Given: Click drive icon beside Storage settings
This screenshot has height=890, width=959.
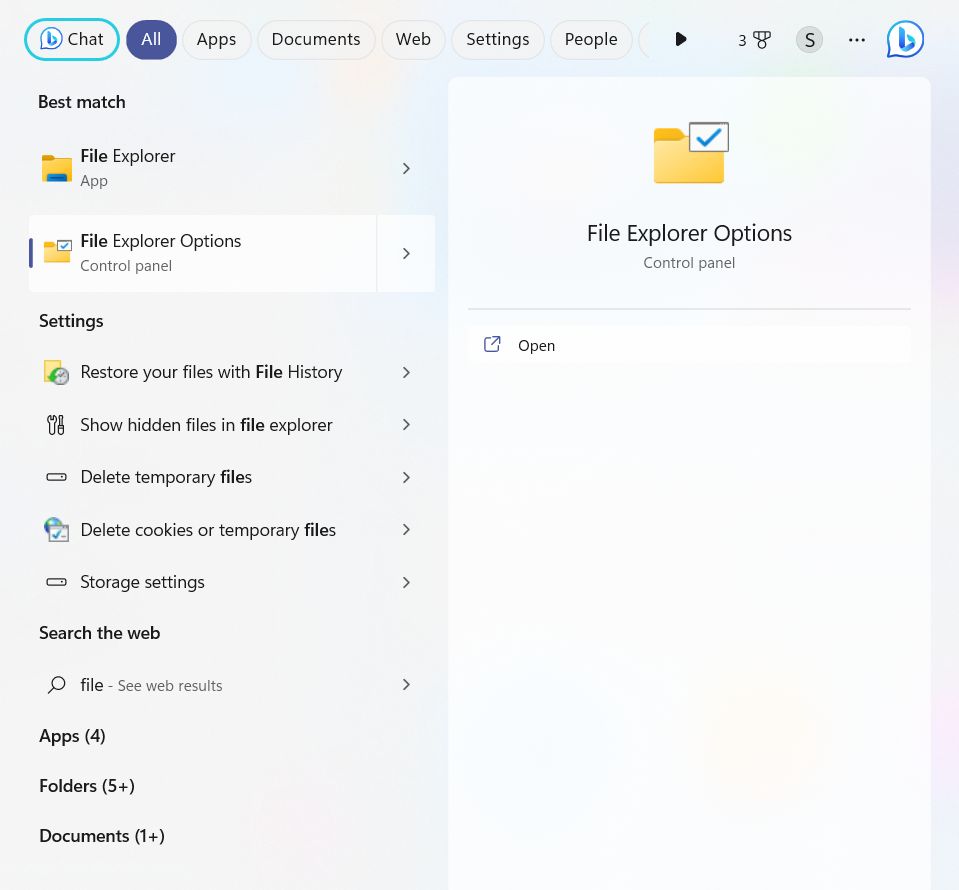Looking at the screenshot, I should tap(56, 582).
